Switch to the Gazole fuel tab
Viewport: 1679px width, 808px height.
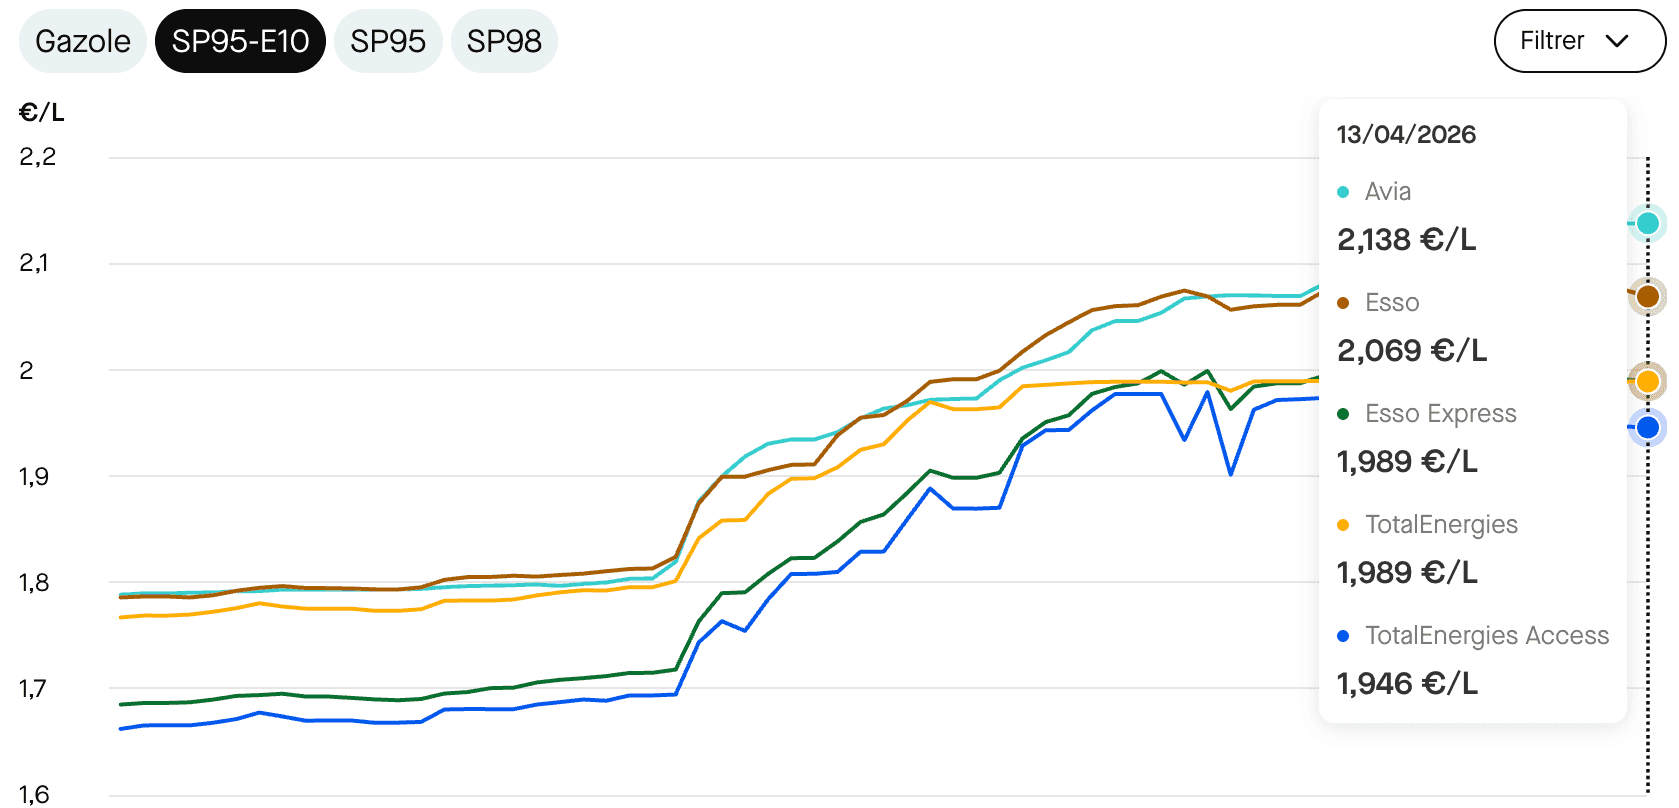coord(82,41)
